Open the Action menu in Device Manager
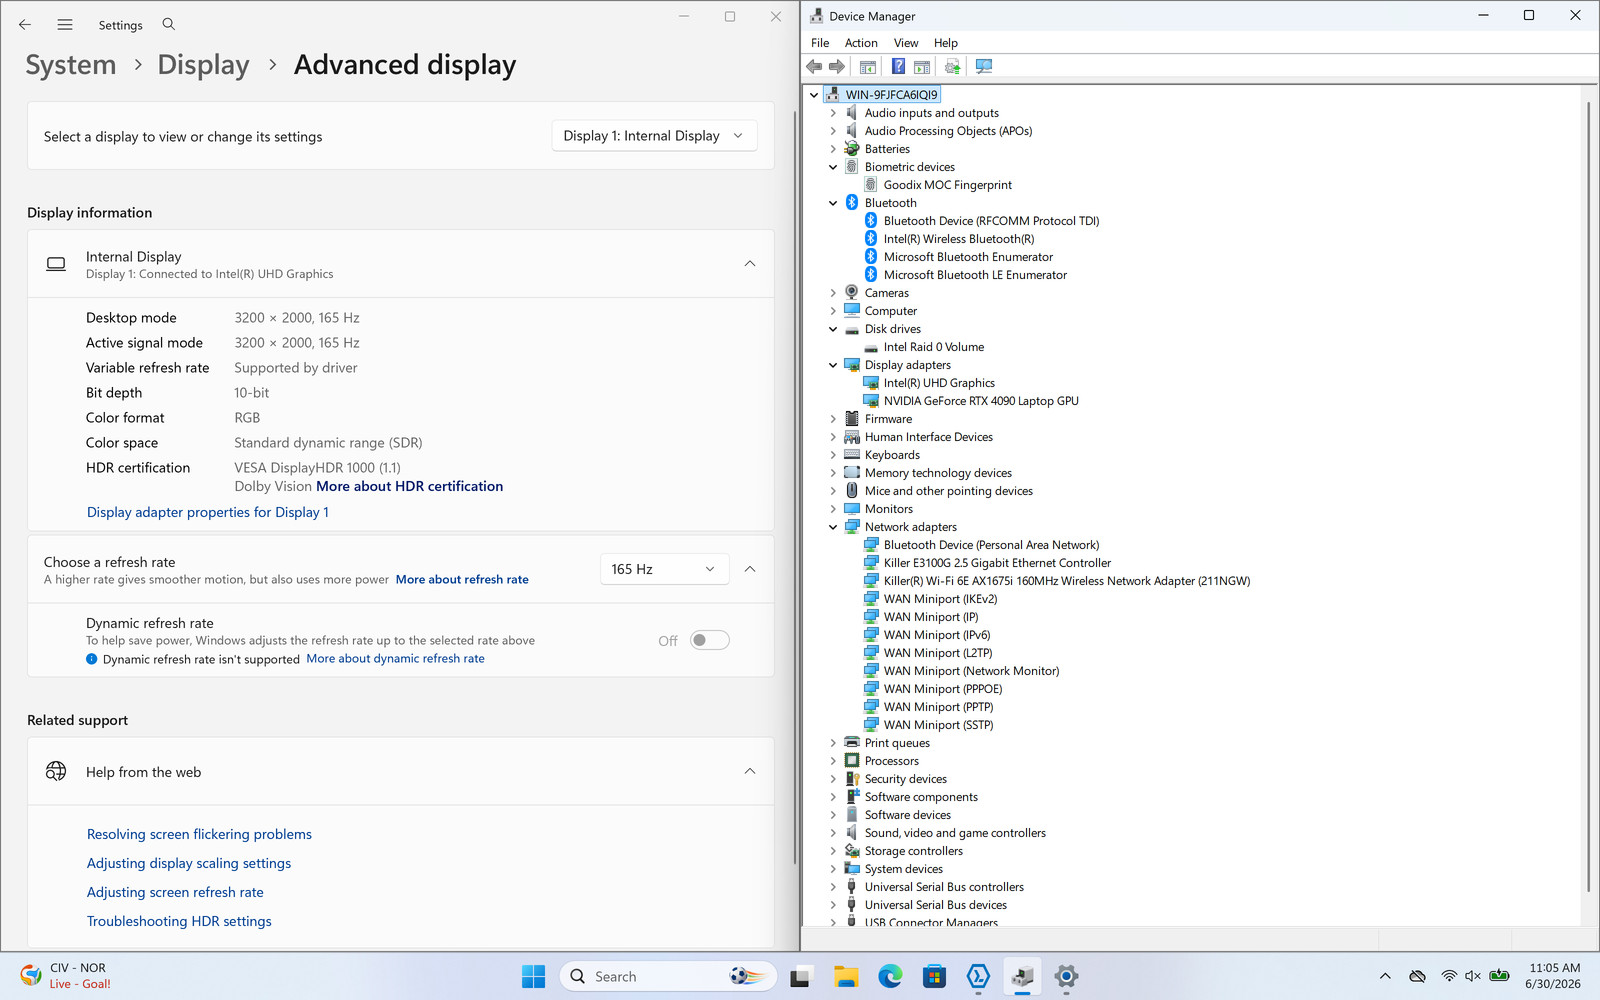1600x1000 pixels. click(861, 43)
